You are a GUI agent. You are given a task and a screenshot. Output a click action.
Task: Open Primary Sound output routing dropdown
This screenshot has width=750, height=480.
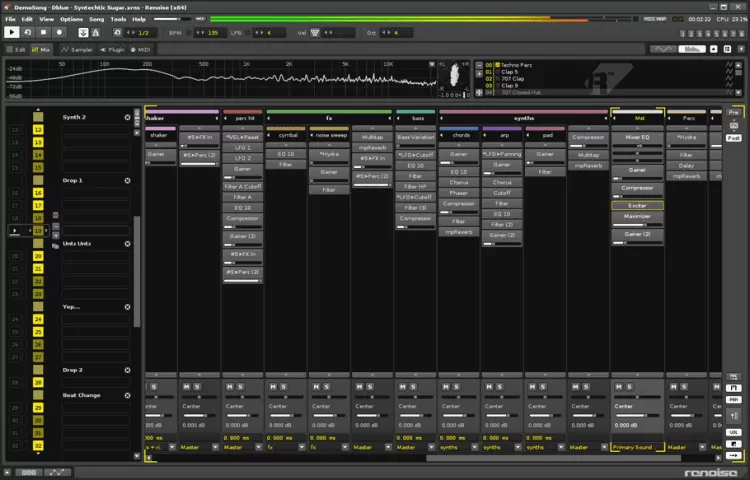point(636,447)
